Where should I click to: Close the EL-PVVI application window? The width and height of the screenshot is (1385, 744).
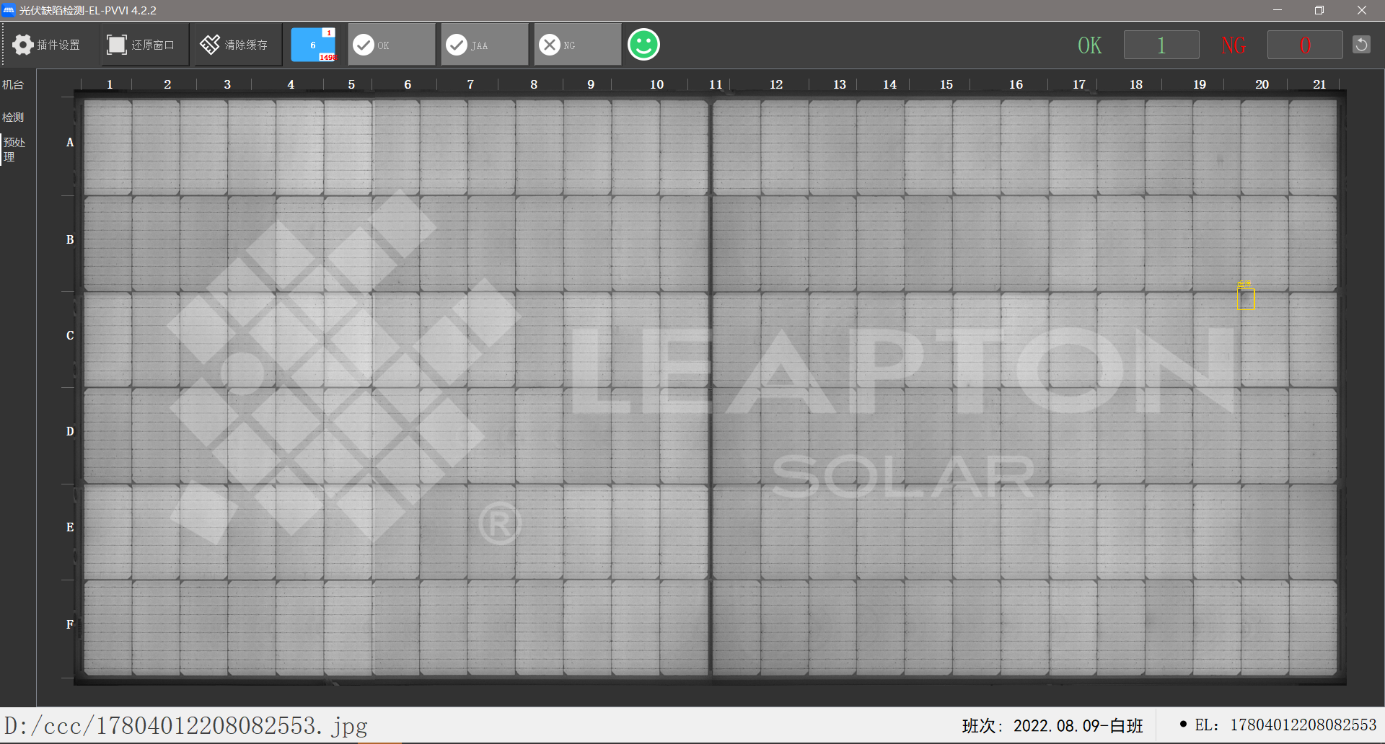point(1361,10)
